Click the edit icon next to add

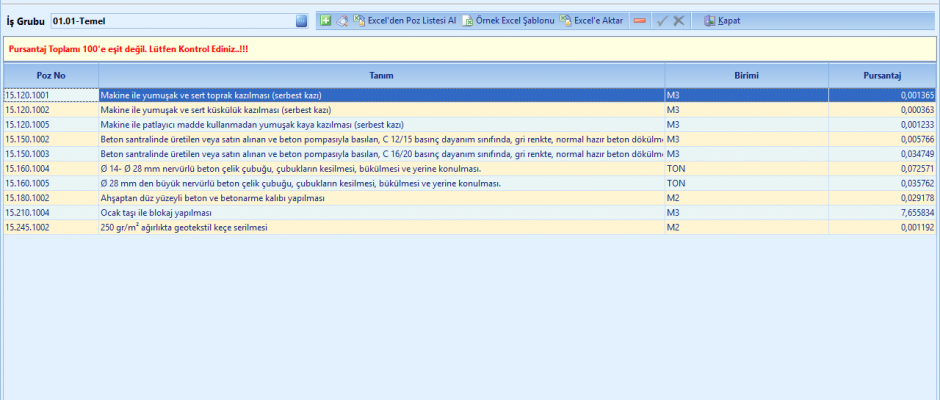pyautogui.click(x=341, y=20)
